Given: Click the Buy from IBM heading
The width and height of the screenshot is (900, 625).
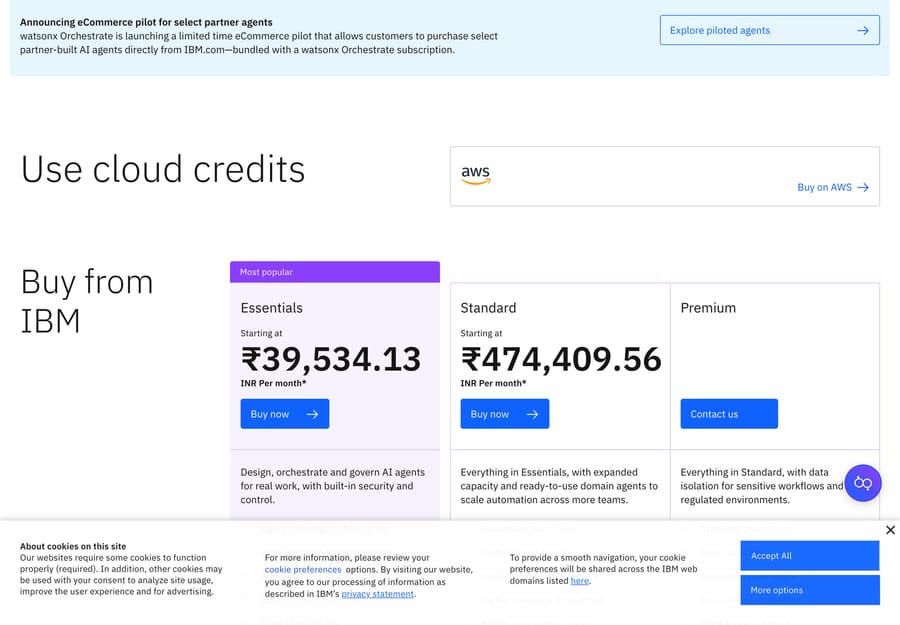Looking at the screenshot, I should (87, 301).
